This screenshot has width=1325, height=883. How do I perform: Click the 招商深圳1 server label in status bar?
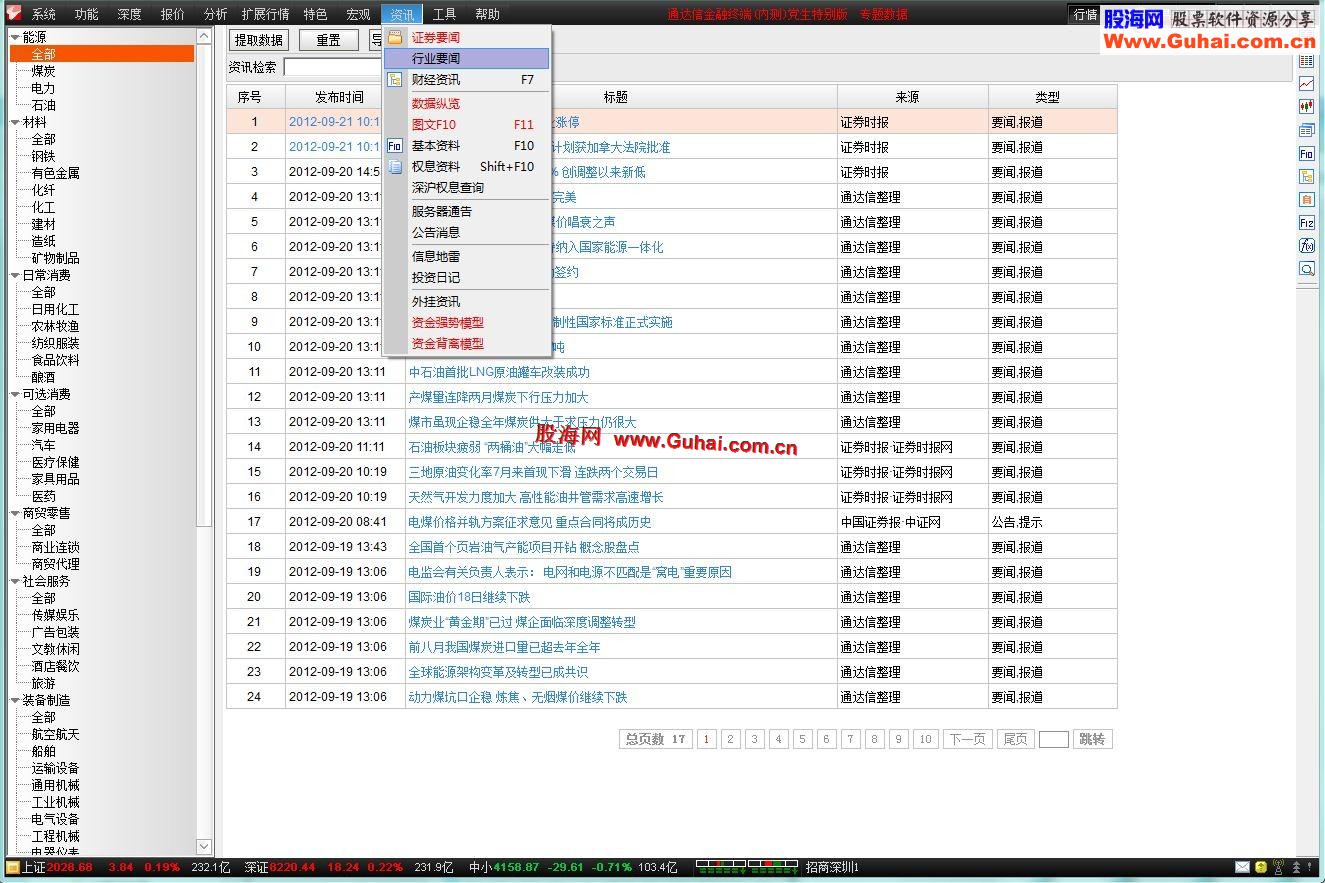832,867
